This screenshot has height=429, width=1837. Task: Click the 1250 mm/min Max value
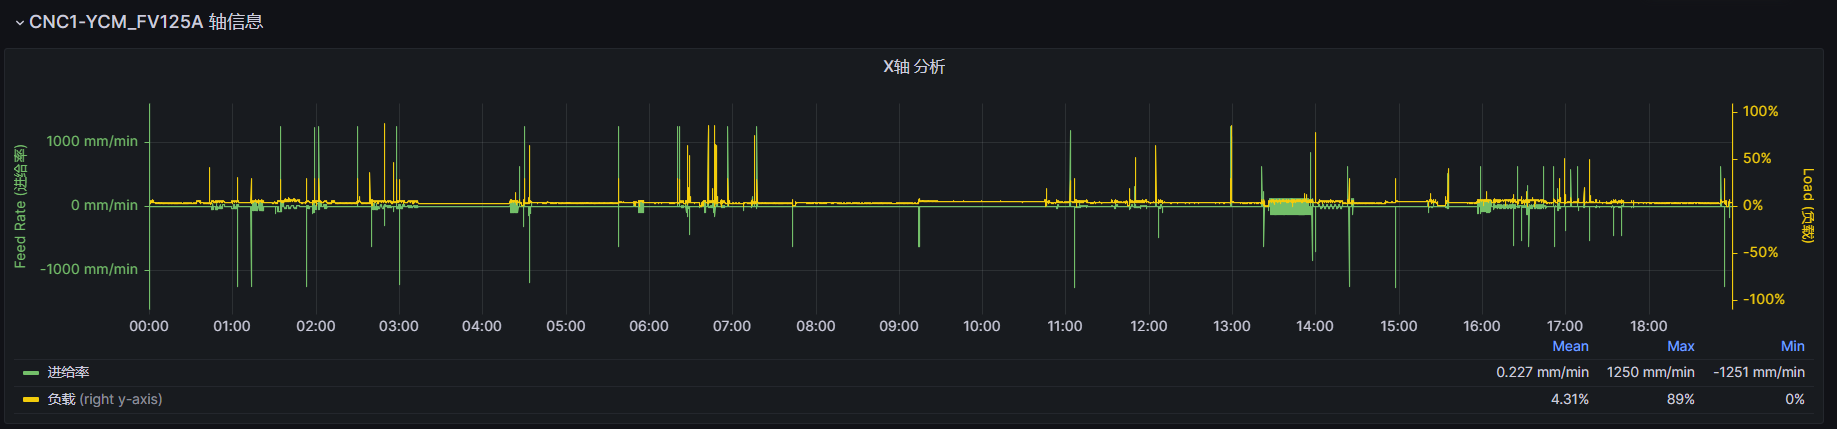[1650, 372]
